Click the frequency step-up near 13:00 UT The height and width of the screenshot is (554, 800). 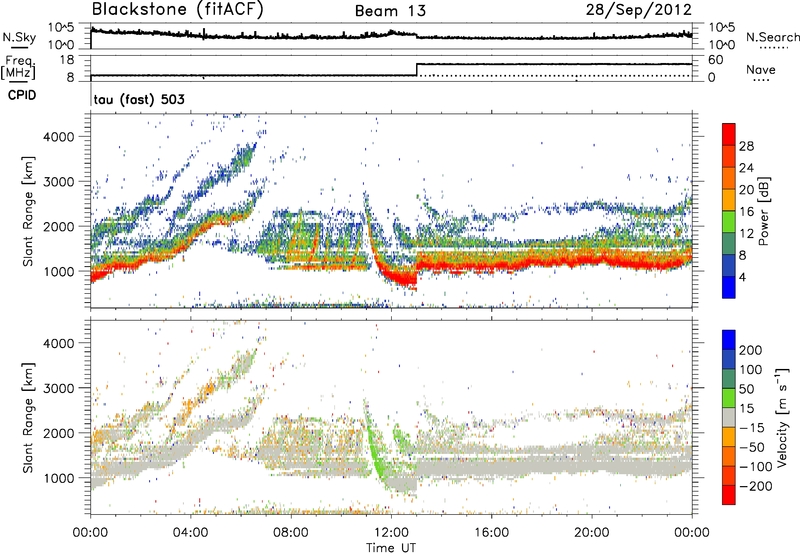click(417, 69)
